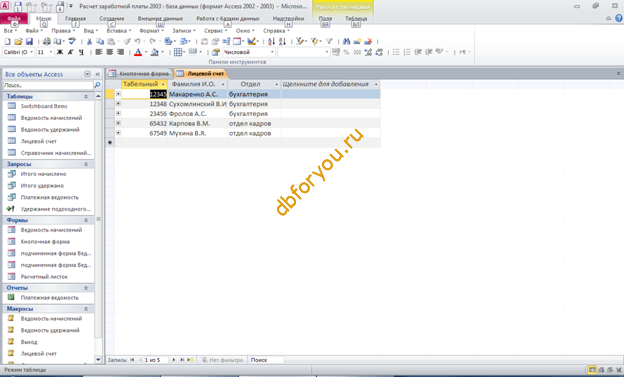
Task: Click the bulleted list icon
Action: click(396, 52)
